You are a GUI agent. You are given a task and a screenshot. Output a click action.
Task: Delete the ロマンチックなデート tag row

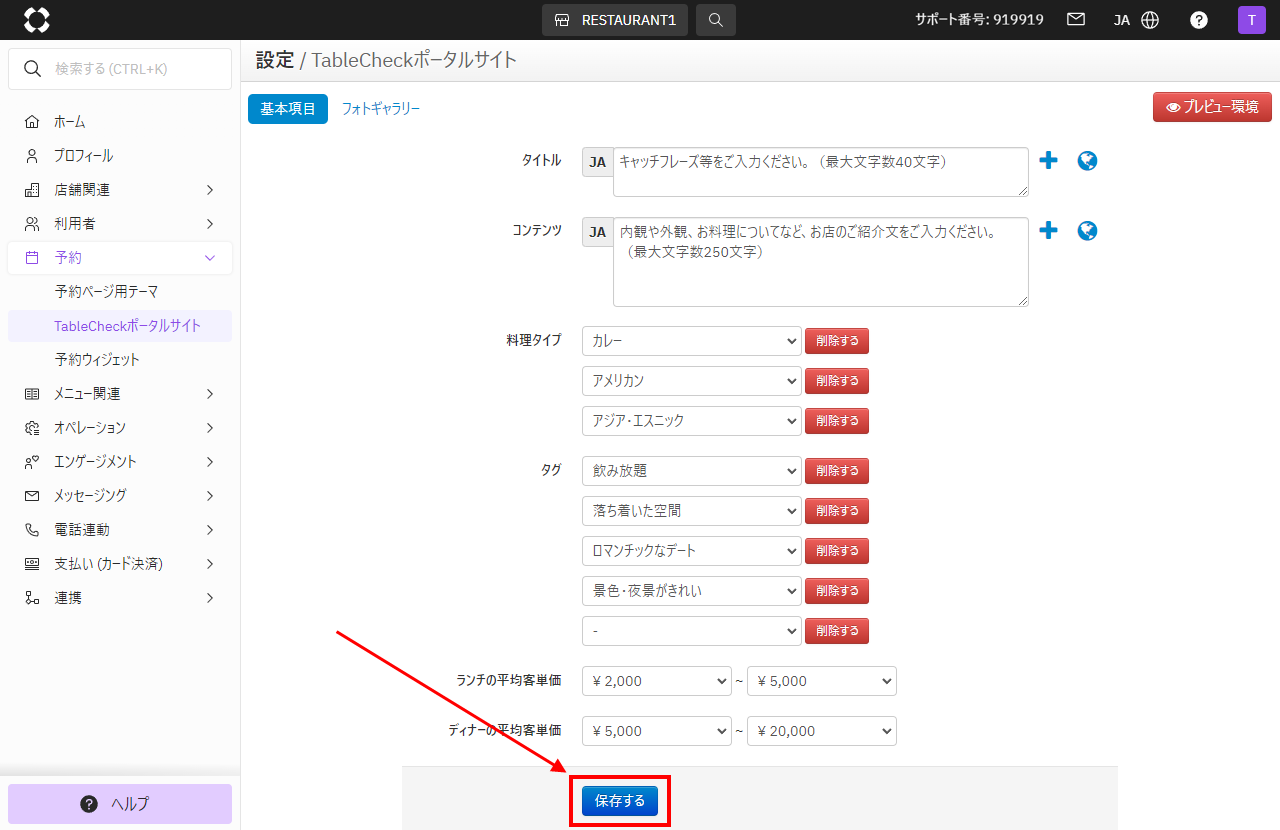(837, 551)
